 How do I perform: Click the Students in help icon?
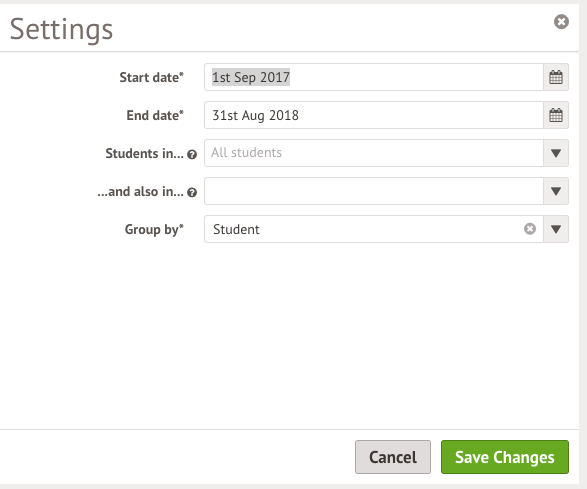(192, 154)
